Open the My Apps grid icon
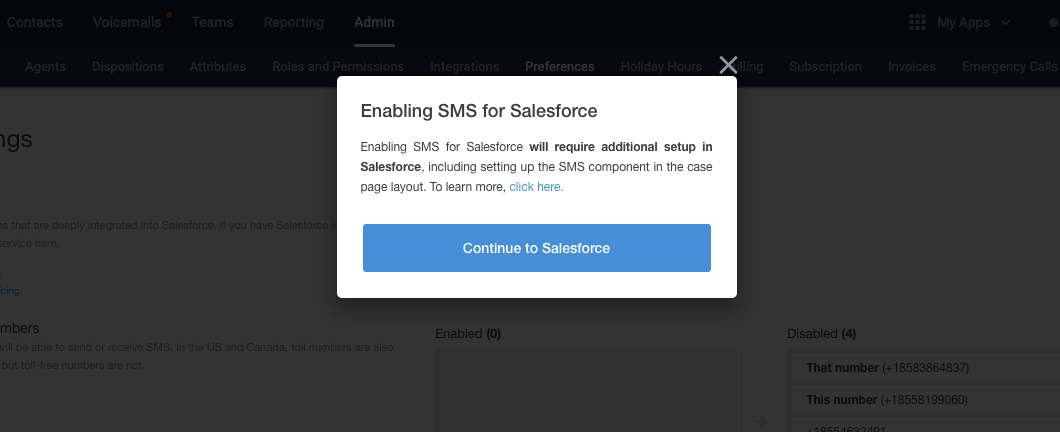The image size is (1060, 432). click(917, 22)
